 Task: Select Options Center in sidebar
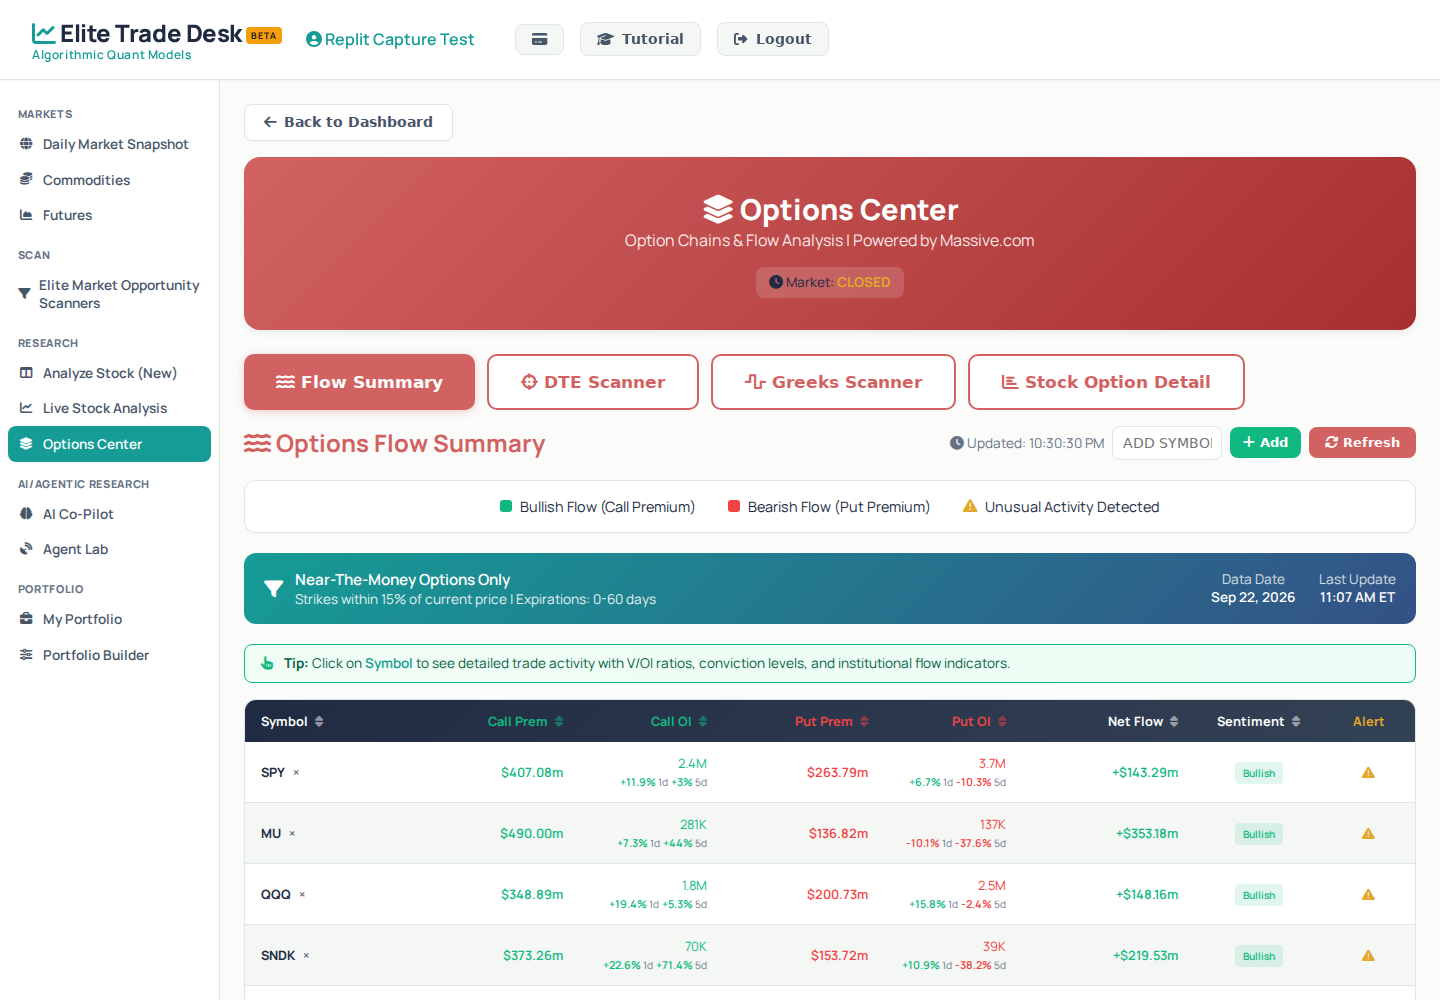point(110,444)
